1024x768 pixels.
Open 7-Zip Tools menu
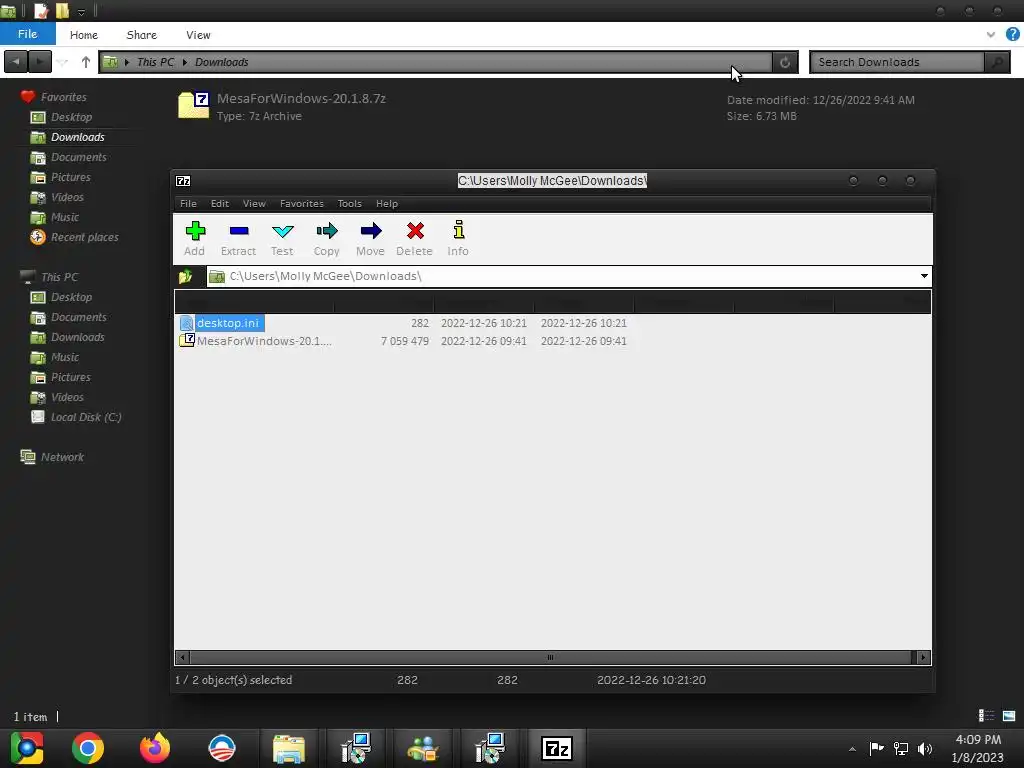(x=349, y=204)
